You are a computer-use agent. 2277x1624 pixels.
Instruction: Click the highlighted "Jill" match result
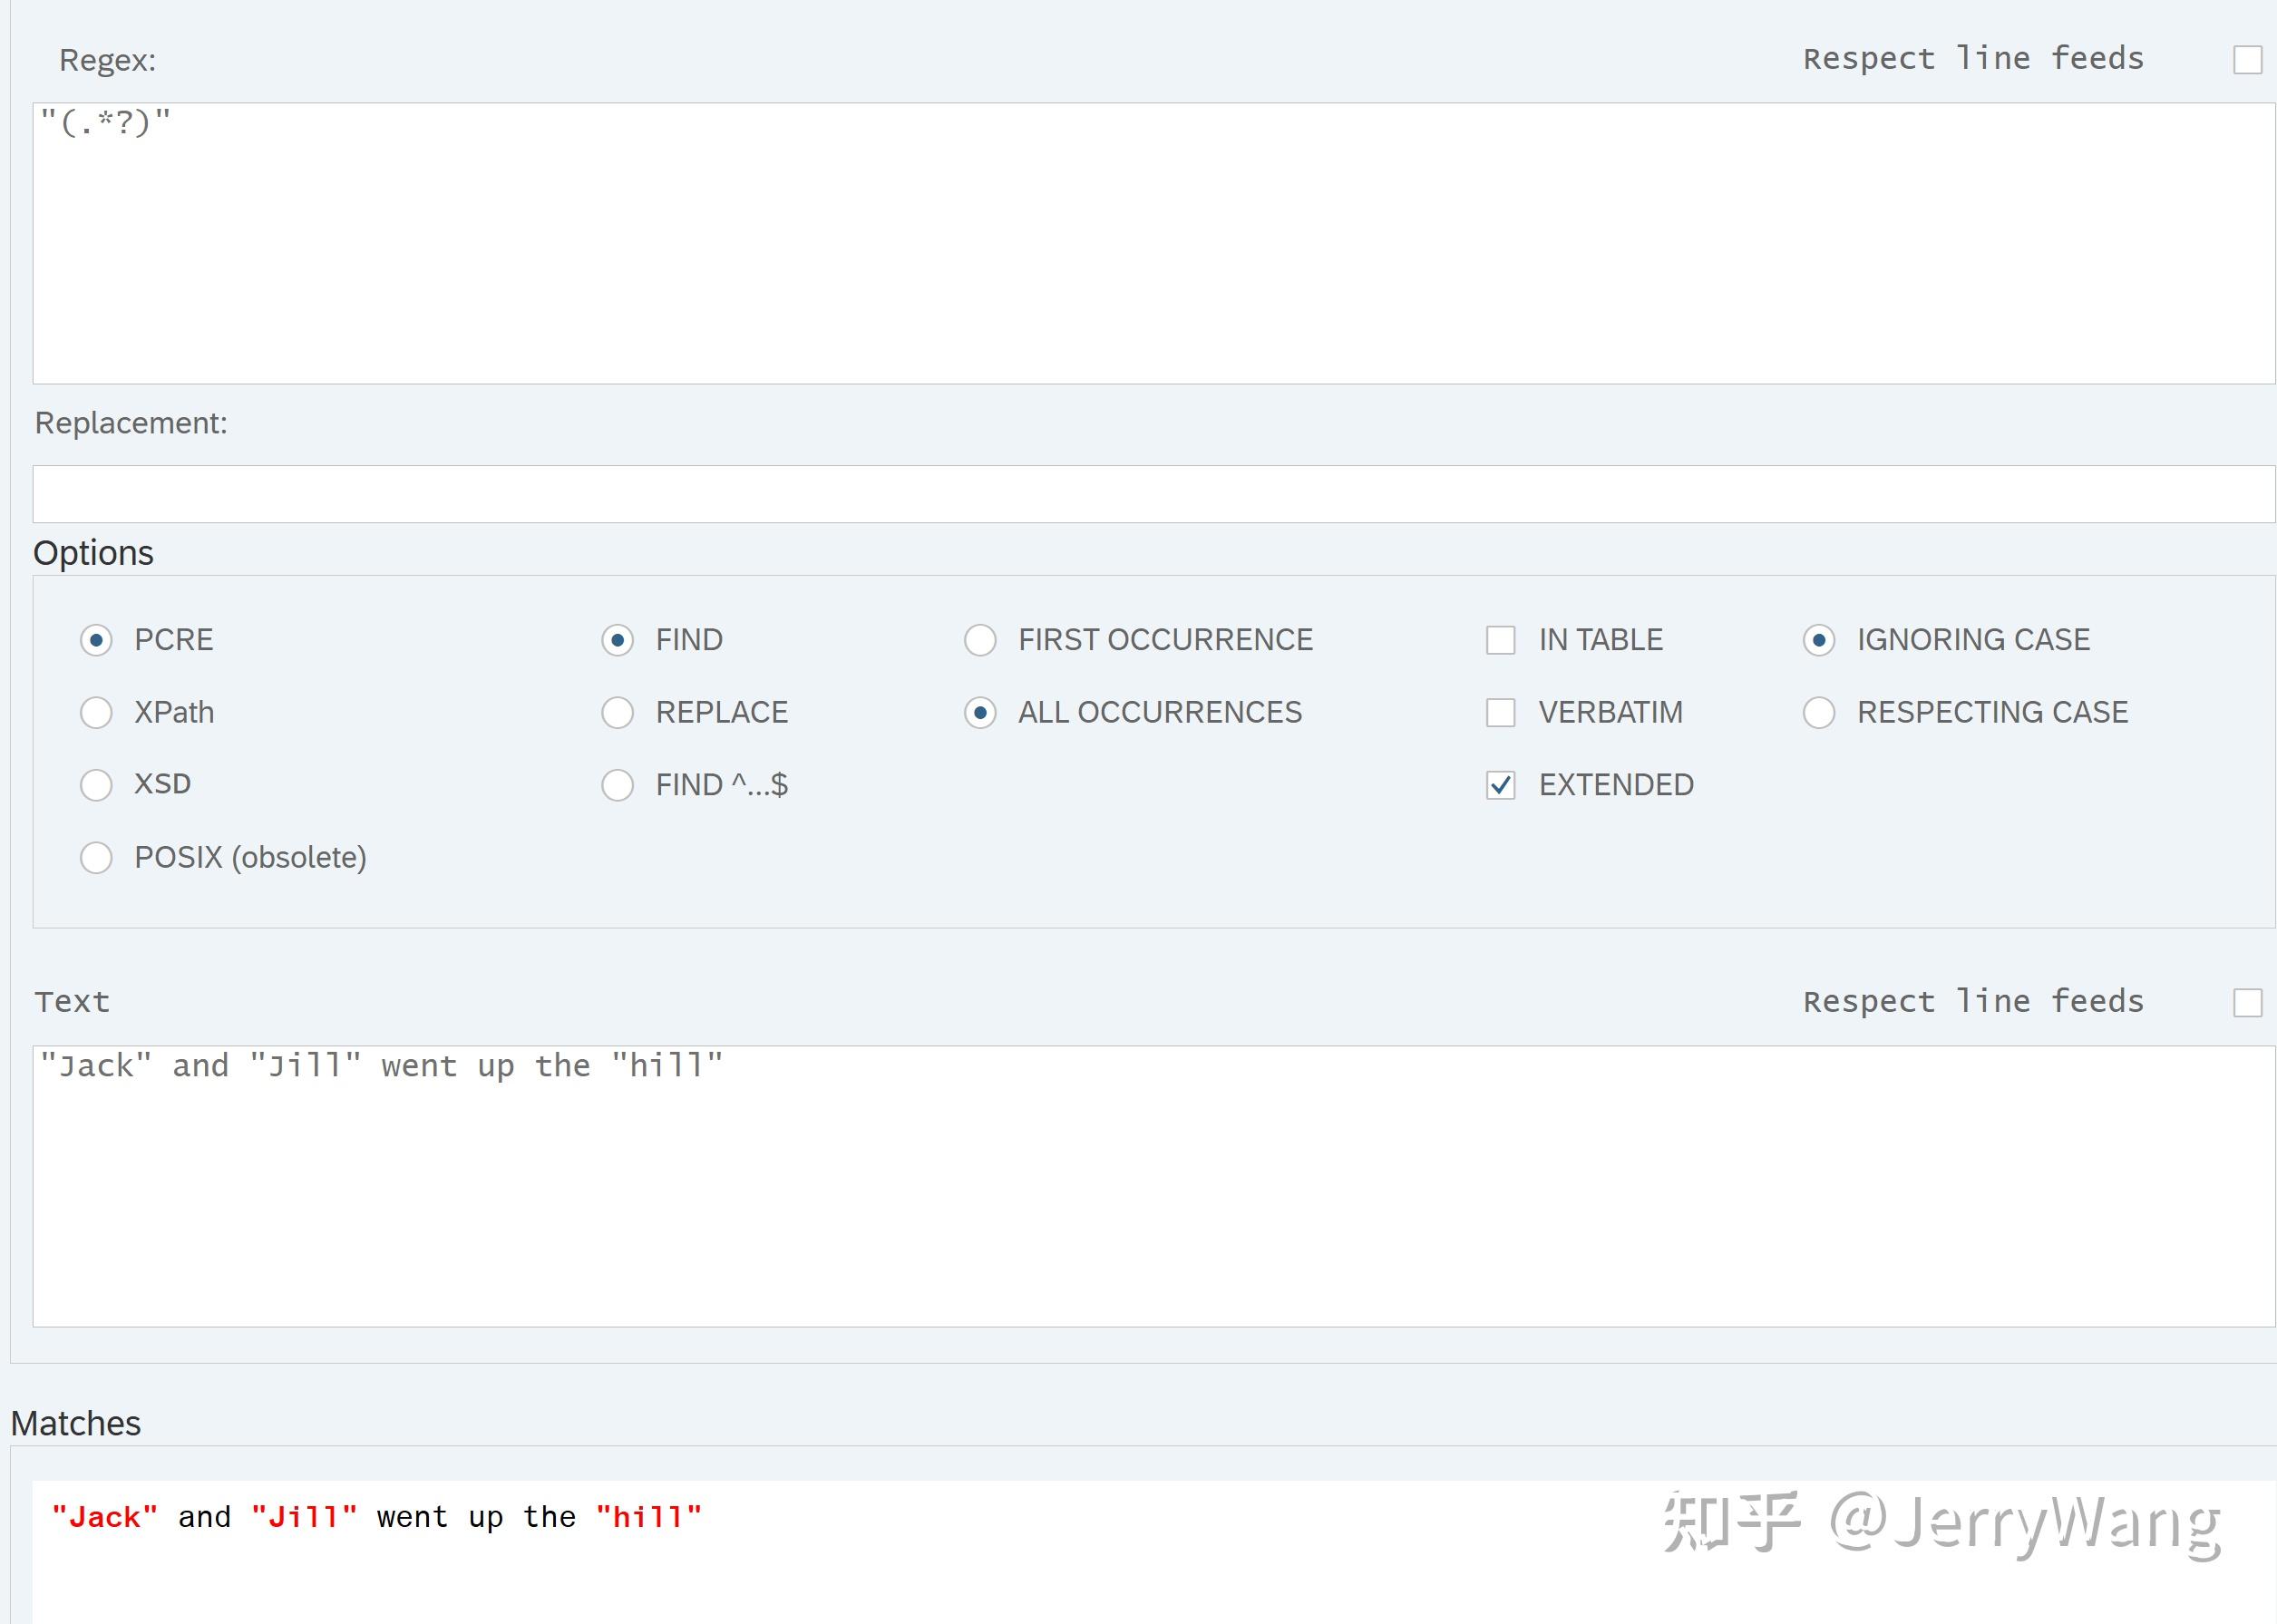coord(304,1518)
